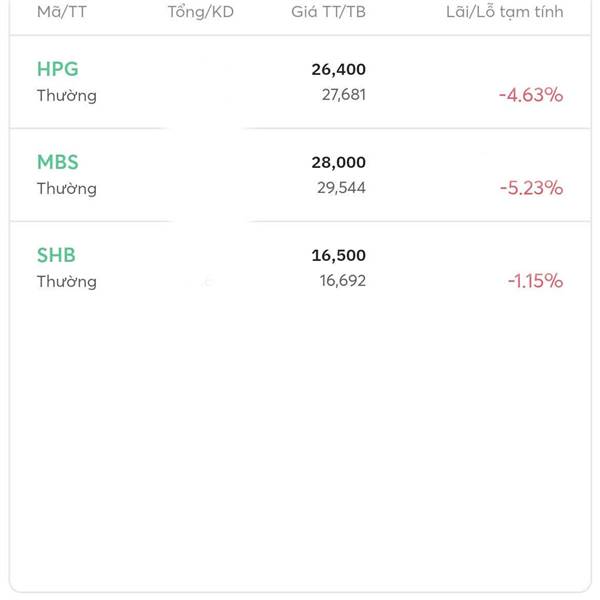Viewport: 600px width, 600px height.
Task: Click the -5.23% loss value for MBS
Action: pyautogui.click(x=530, y=188)
